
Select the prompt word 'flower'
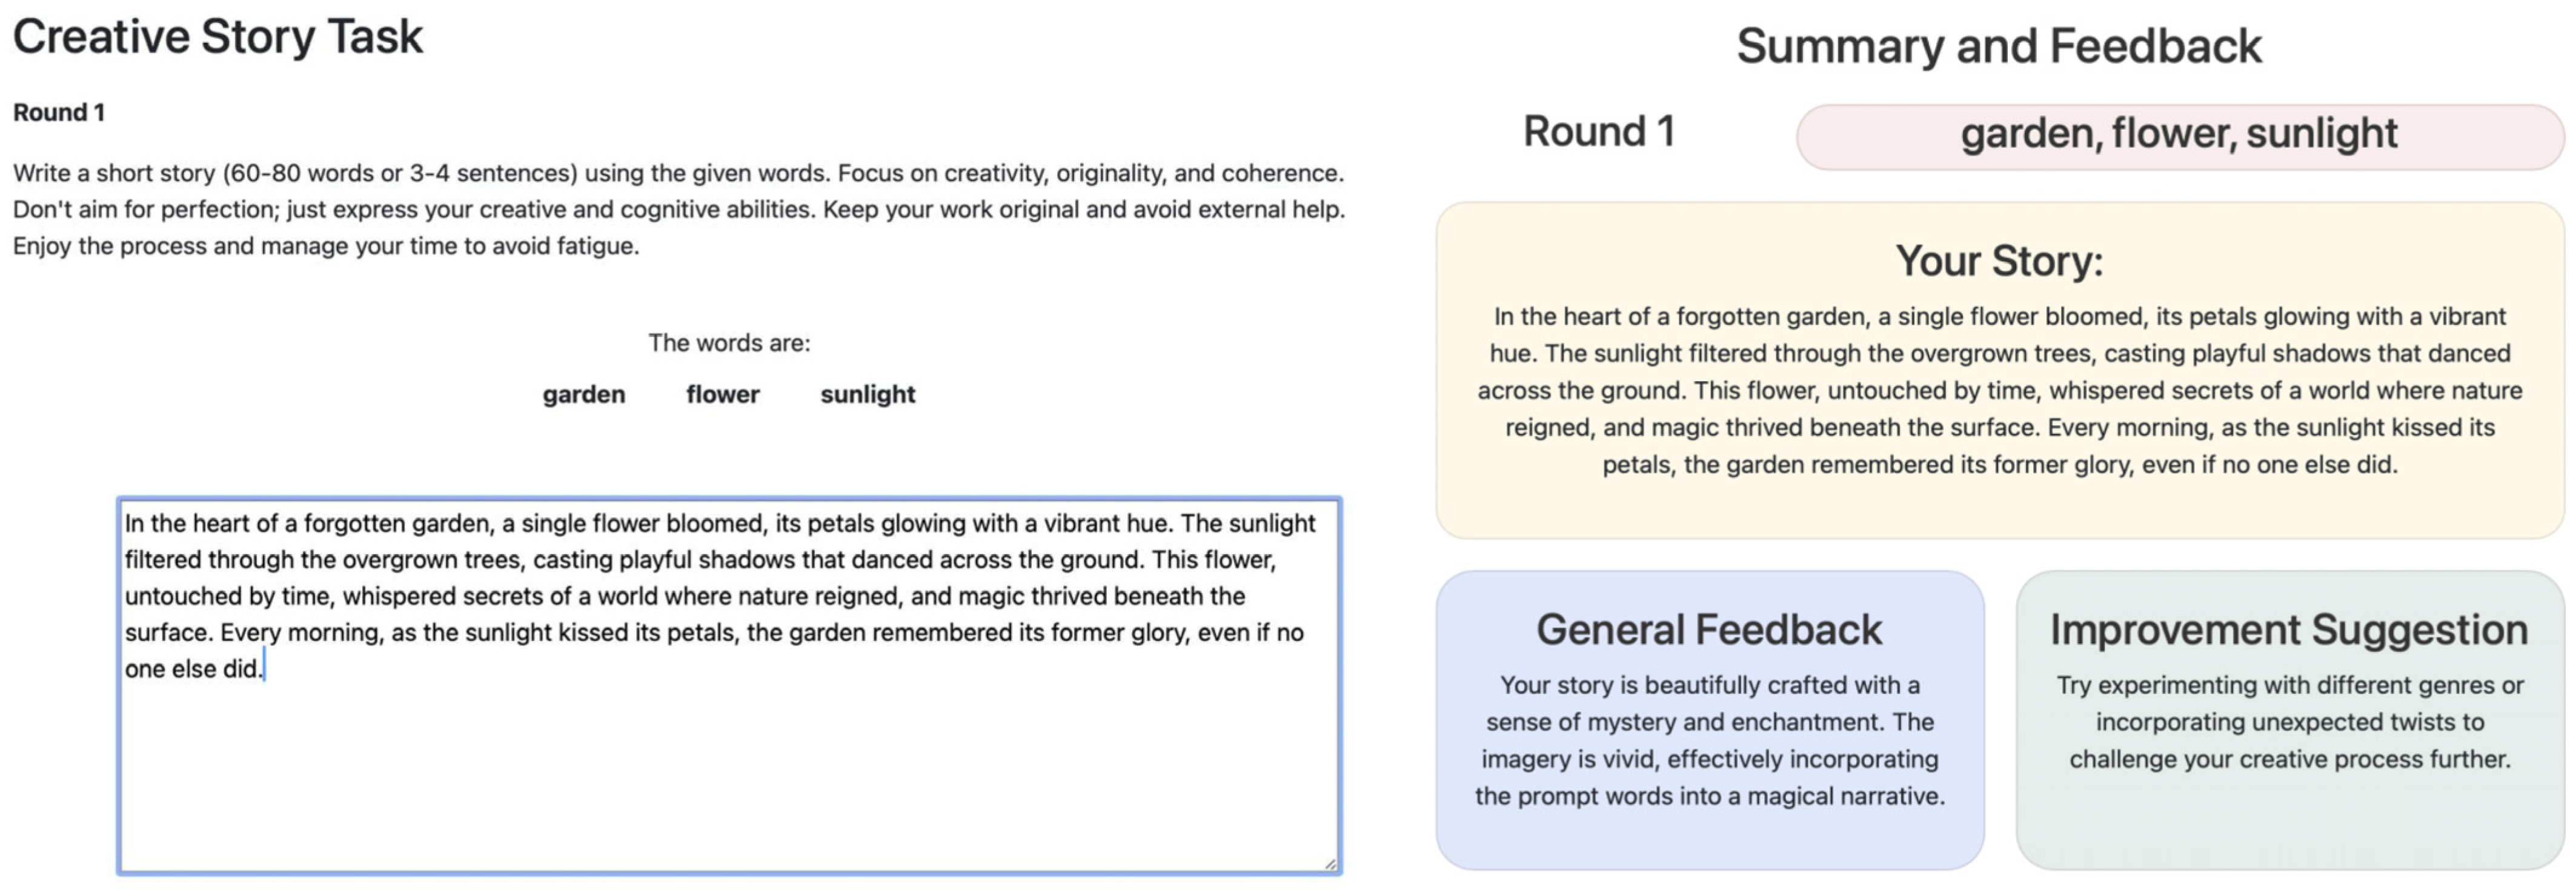pos(722,394)
